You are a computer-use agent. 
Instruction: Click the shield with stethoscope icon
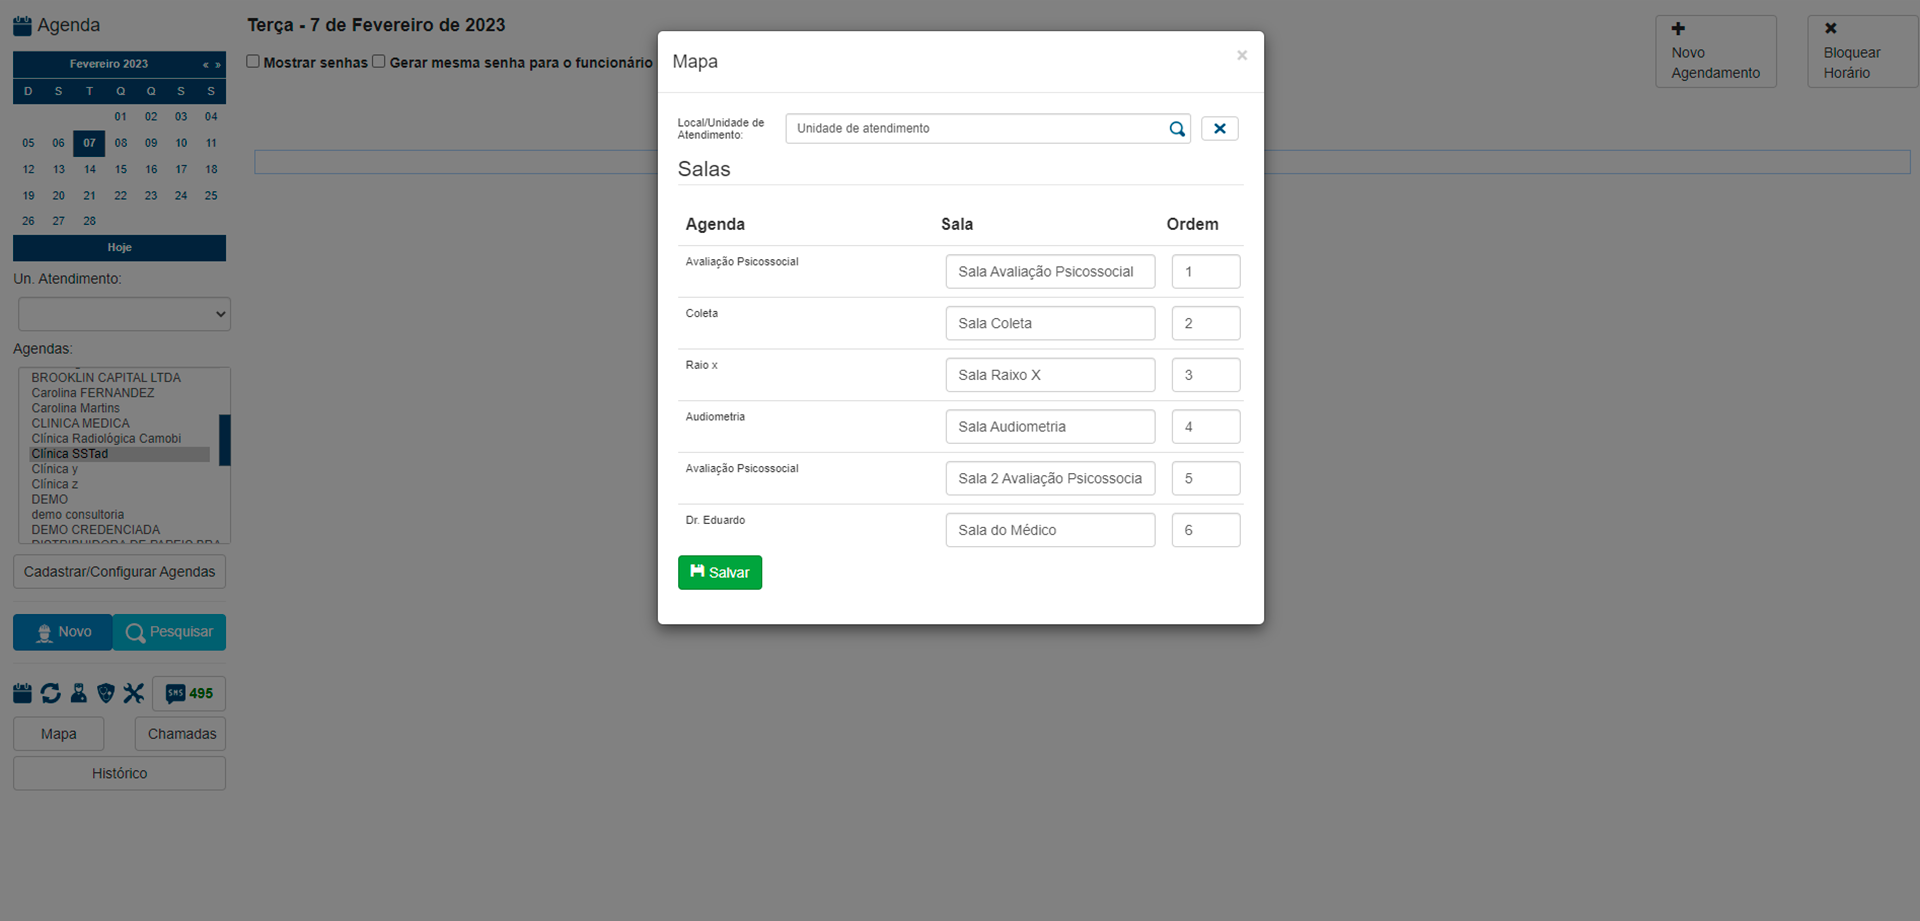(106, 693)
